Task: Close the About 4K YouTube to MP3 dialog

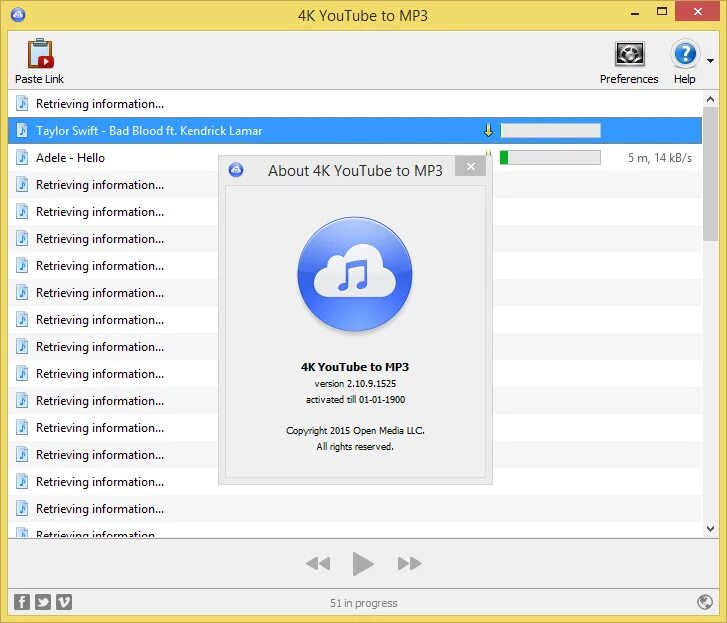Action: coord(471,166)
